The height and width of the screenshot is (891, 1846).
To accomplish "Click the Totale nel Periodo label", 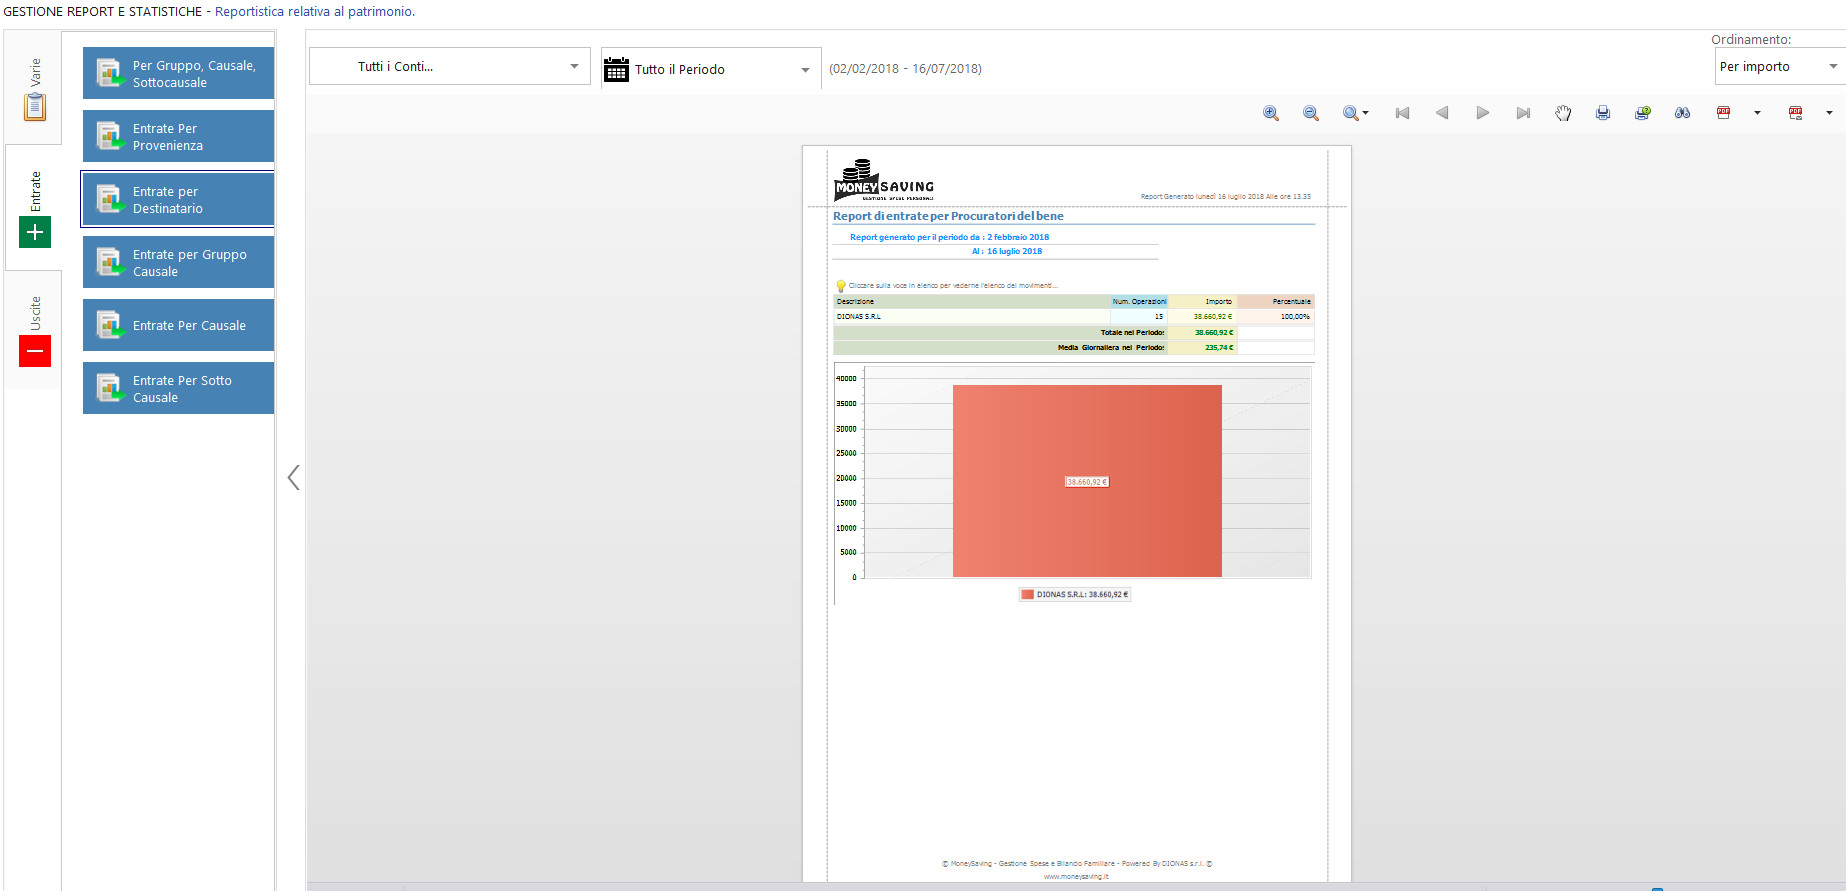I will 1132,332.
